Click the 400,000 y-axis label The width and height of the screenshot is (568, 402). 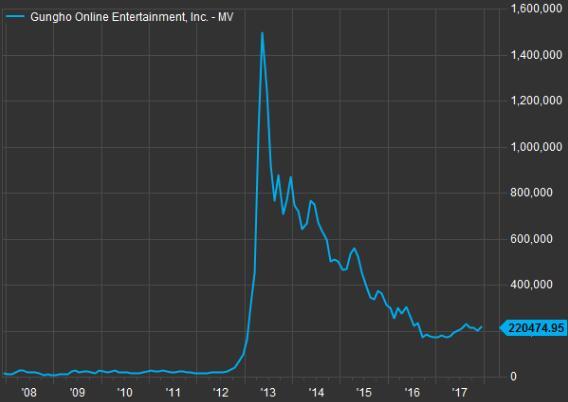(531, 284)
